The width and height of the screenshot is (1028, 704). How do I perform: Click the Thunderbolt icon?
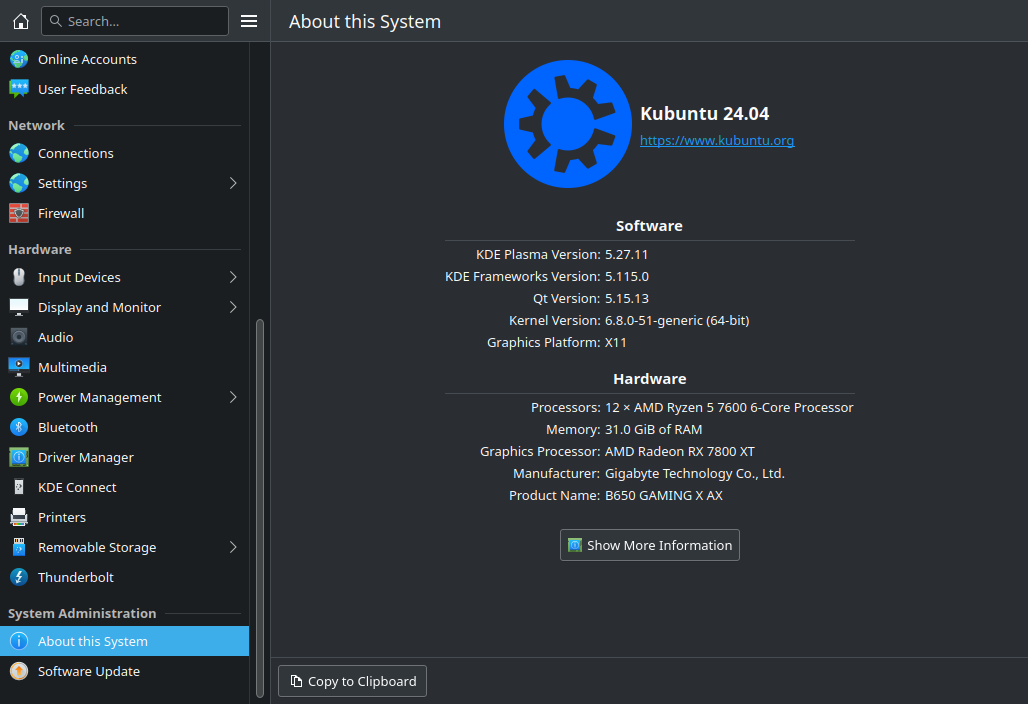tap(19, 577)
